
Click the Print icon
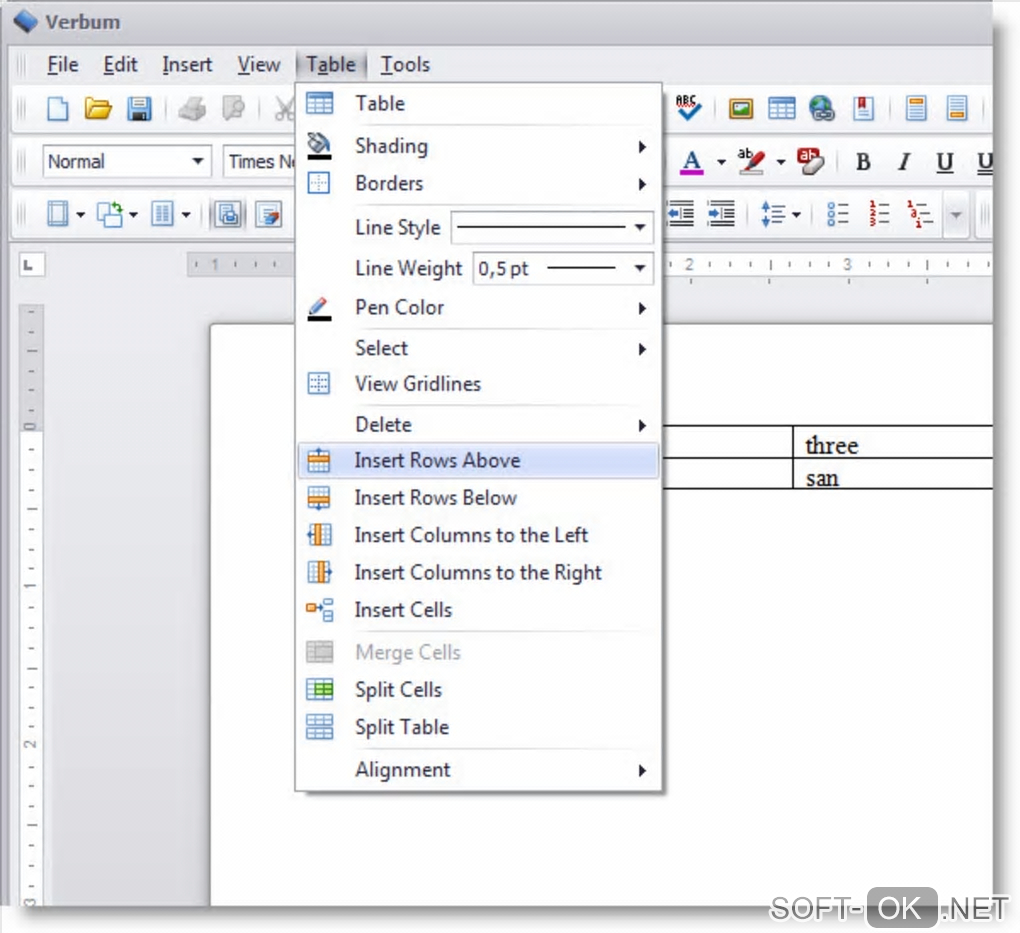coord(192,108)
